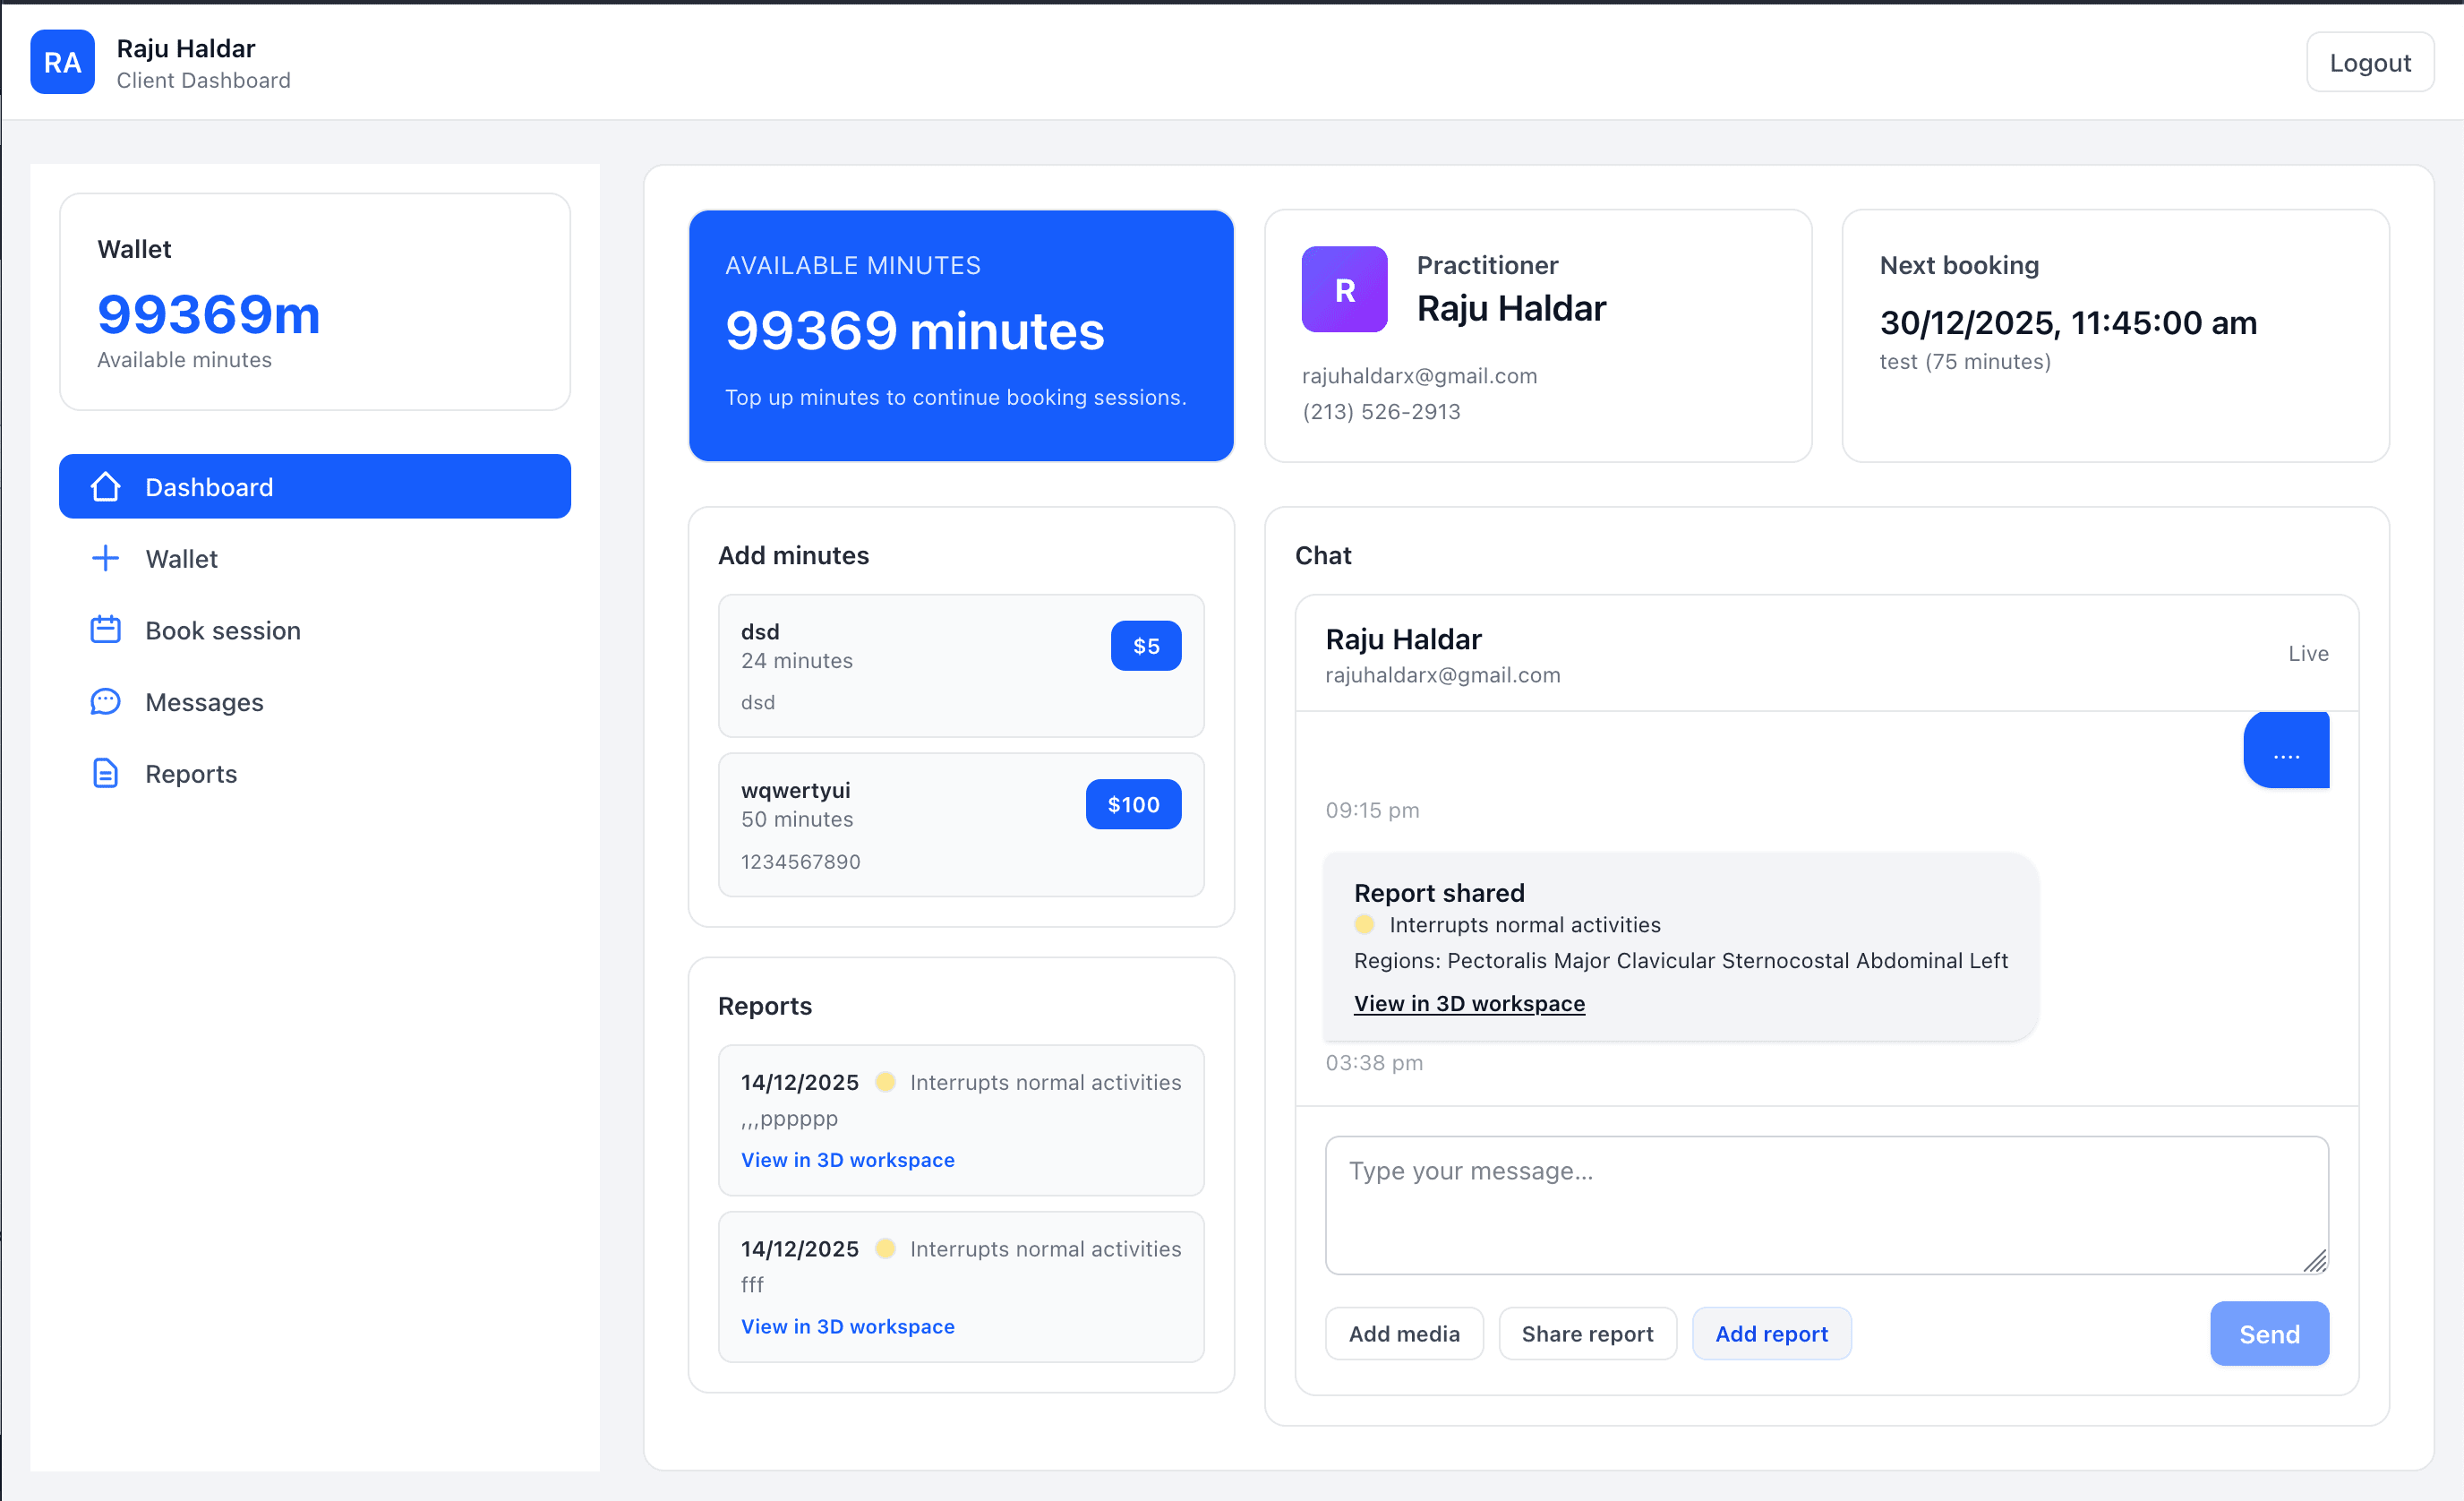The width and height of the screenshot is (2464, 1501).
Task: Click the Send button in the chat
Action: (2269, 1333)
